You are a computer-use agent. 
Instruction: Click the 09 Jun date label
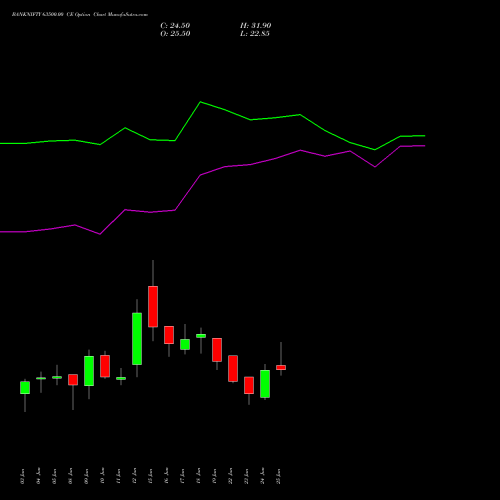(x=87, y=476)
